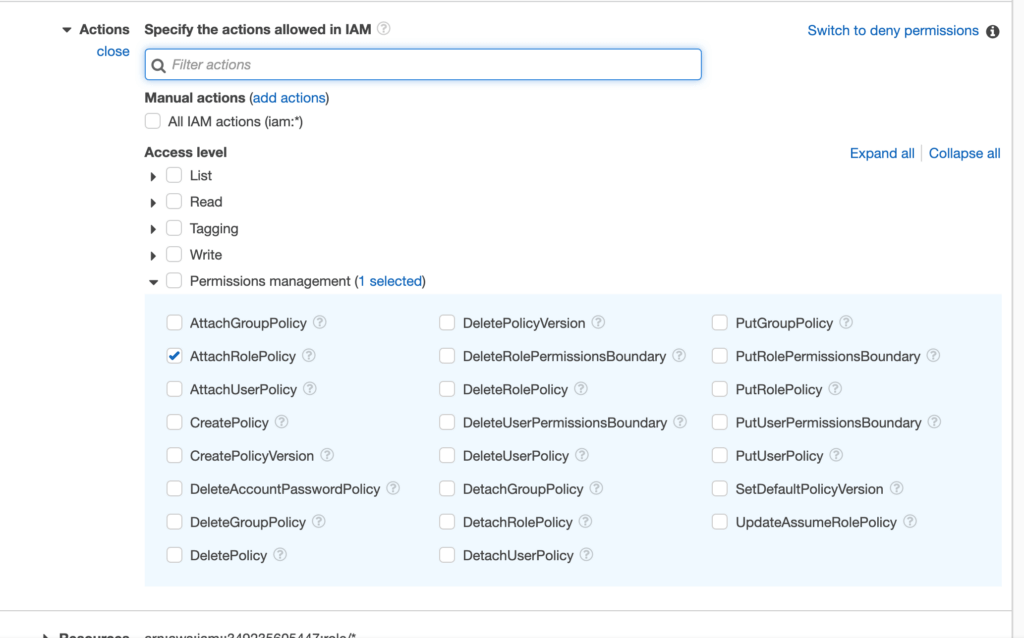The width and height of the screenshot is (1024, 638).
Task: Enable the All IAM actions checkbox
Action: pos(153,121)
